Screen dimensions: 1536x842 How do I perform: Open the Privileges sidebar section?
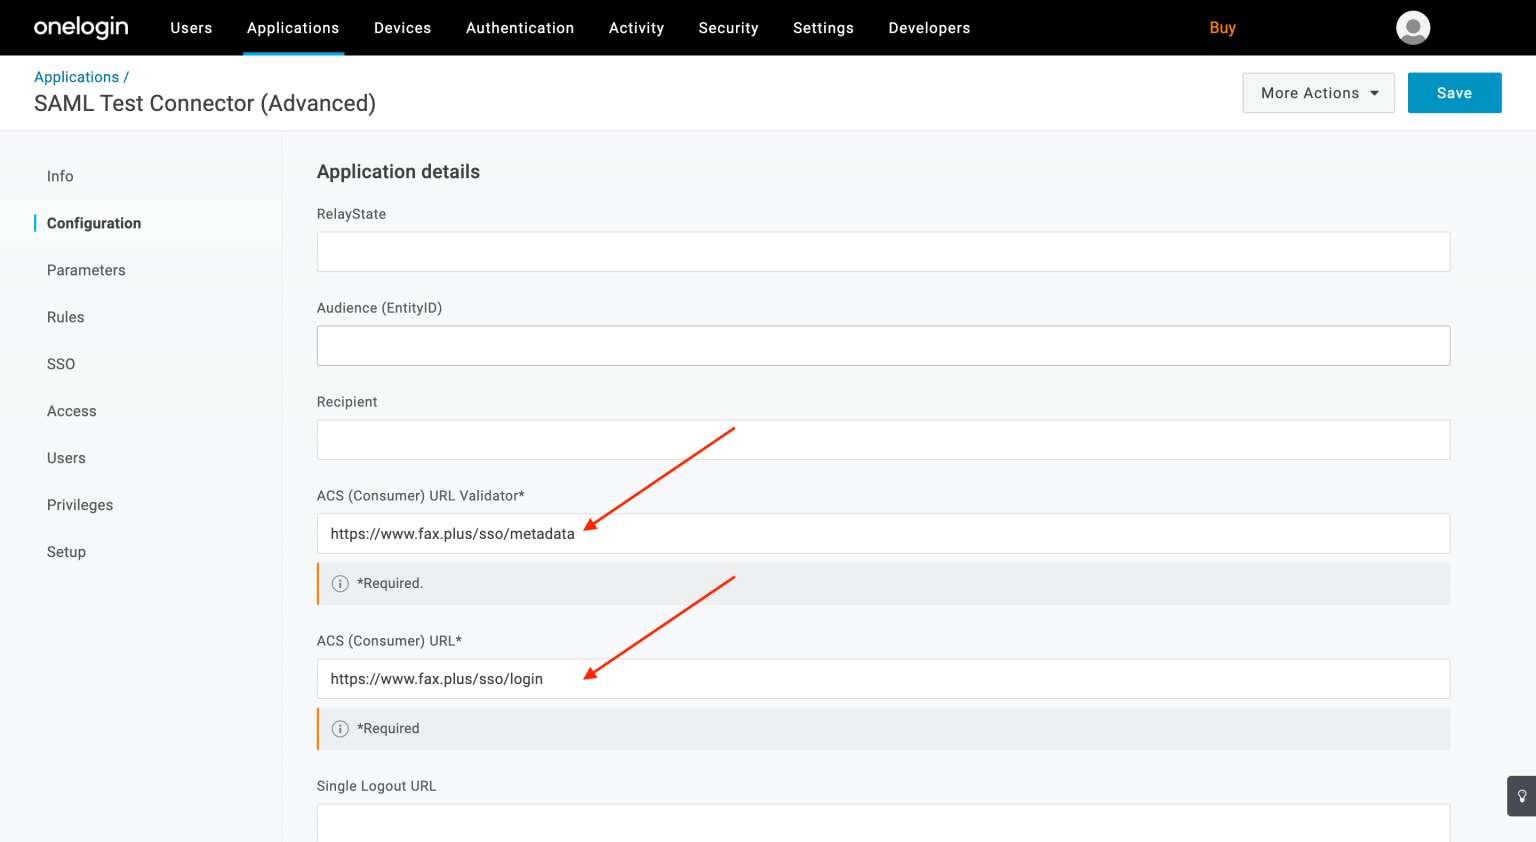(80, 505)
